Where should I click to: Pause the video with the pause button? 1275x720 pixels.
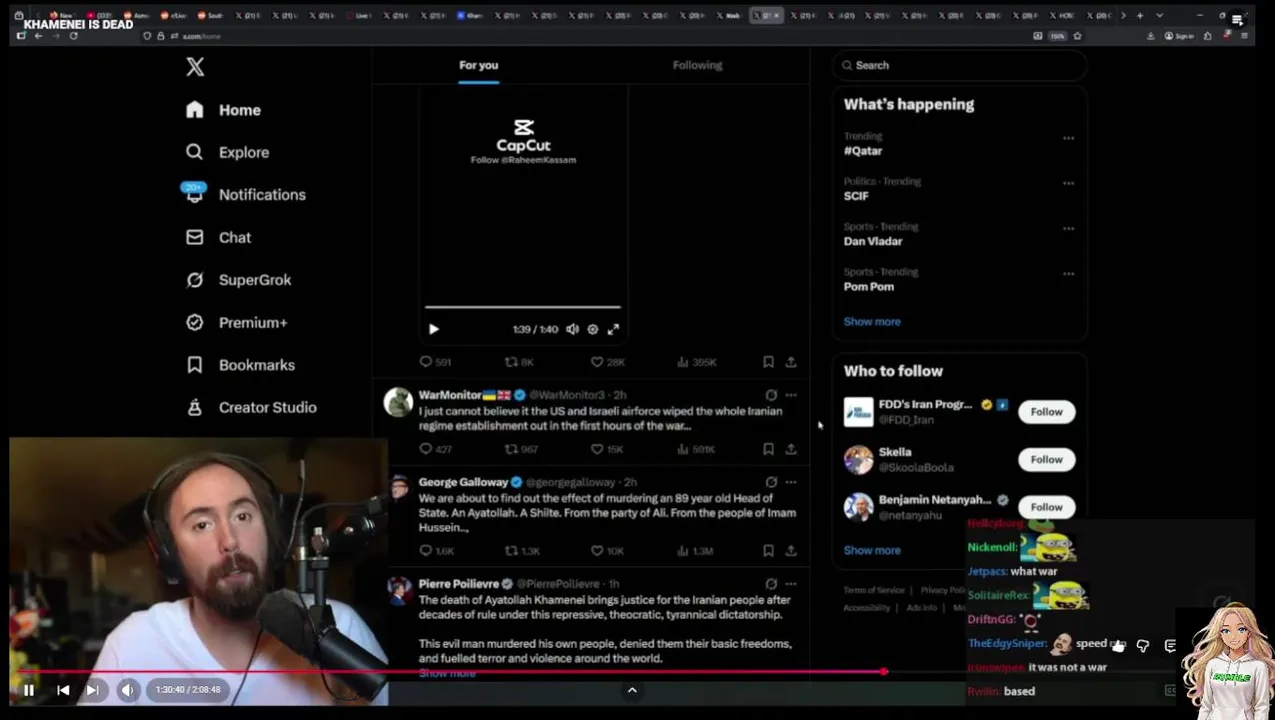click(29, 690)
